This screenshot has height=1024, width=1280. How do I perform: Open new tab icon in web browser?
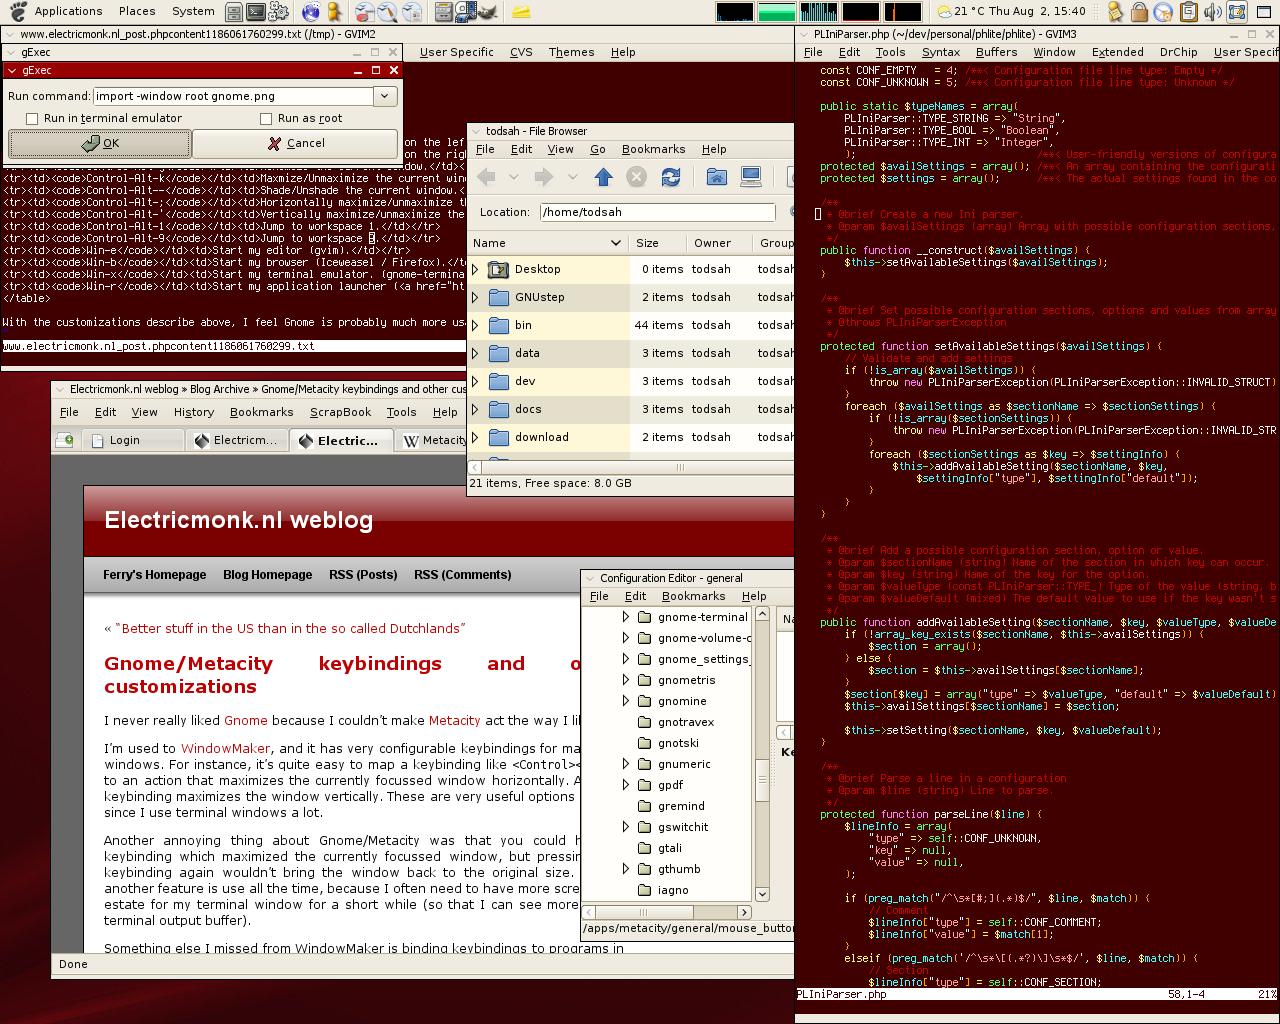point(65,439)
